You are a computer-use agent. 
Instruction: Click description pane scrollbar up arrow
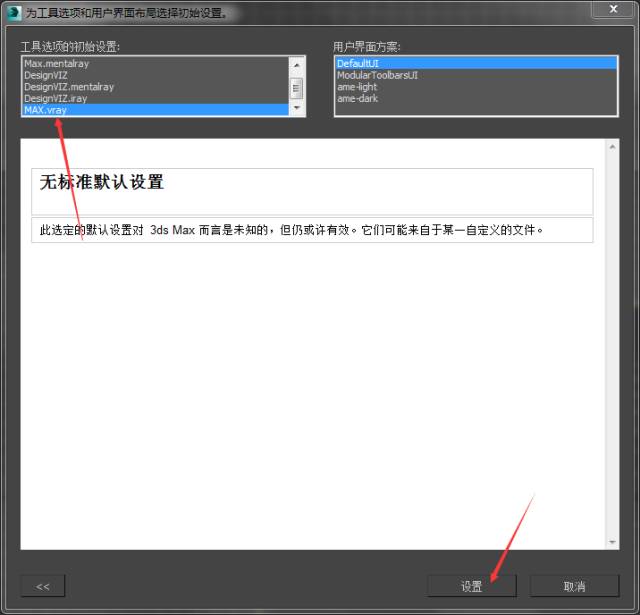612,147
